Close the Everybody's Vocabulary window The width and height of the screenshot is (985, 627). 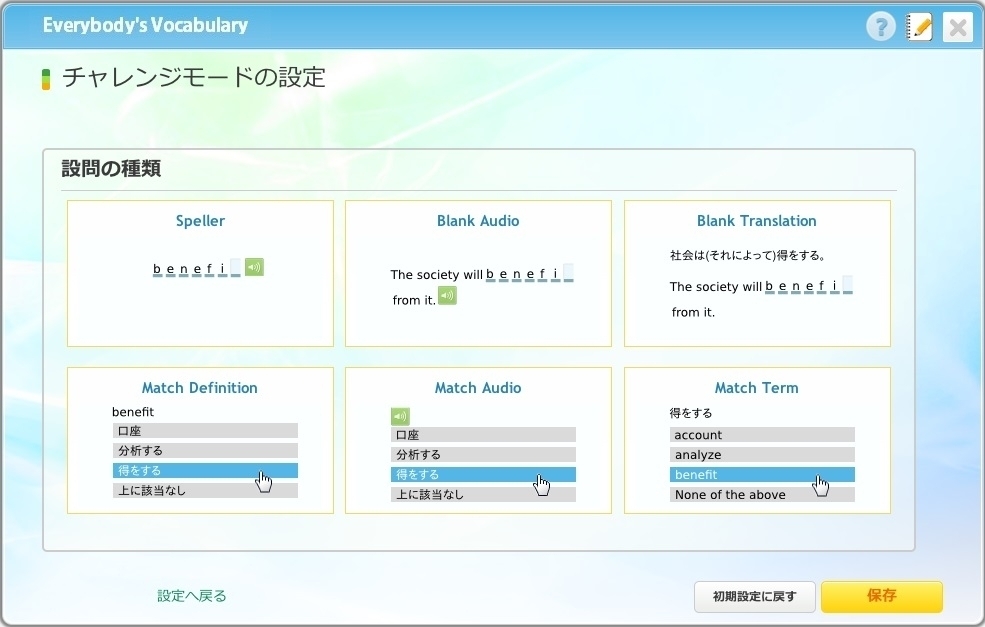tap(958, 28)
